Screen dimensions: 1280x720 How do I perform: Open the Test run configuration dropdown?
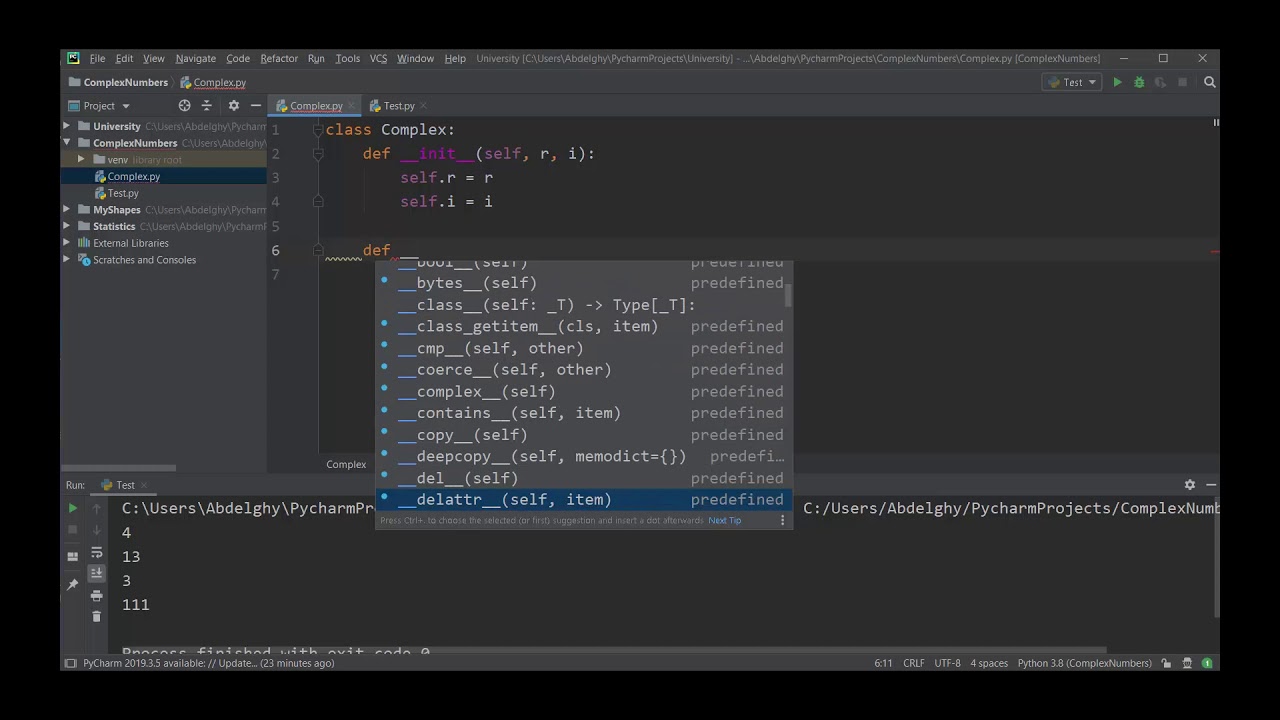pos(1072,82)
